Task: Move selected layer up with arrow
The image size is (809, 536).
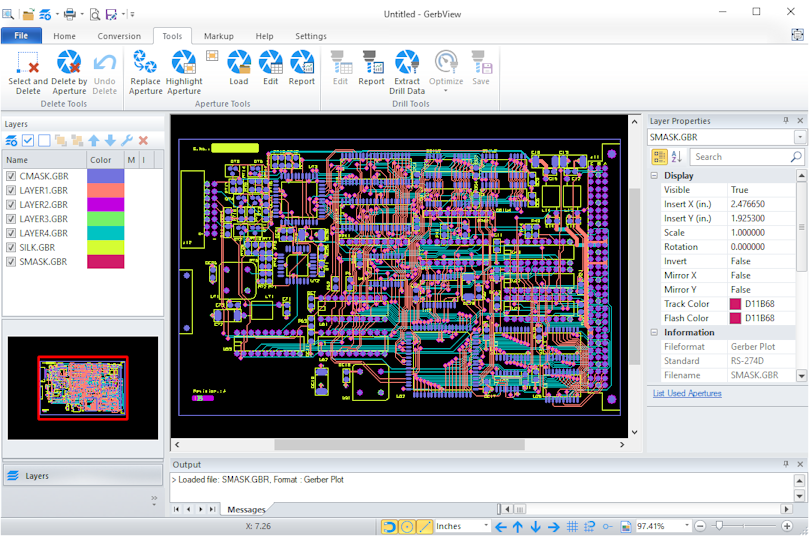Action: pos(94,140)
